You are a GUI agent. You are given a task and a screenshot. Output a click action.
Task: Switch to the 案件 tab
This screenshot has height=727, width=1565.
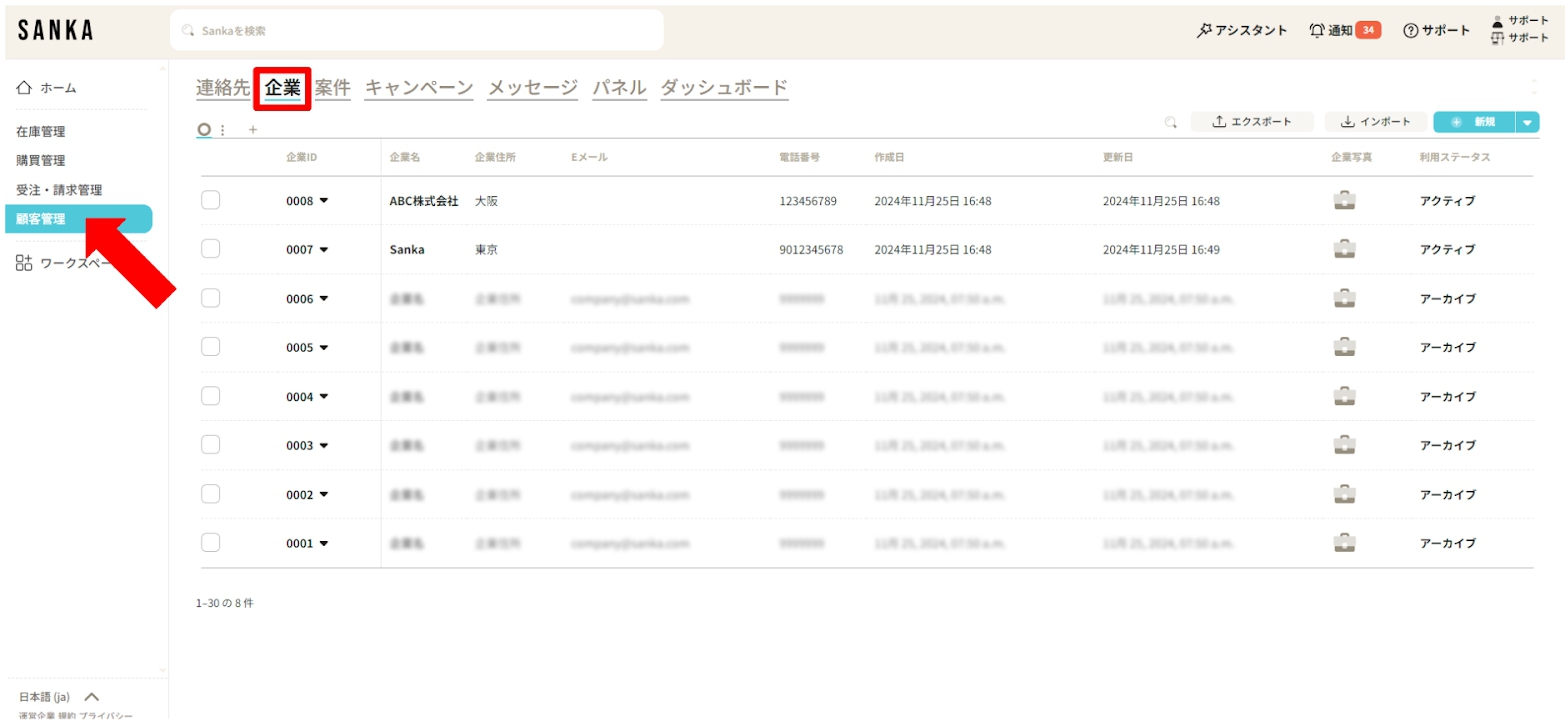pyautogui.click(x=333, y=88)
